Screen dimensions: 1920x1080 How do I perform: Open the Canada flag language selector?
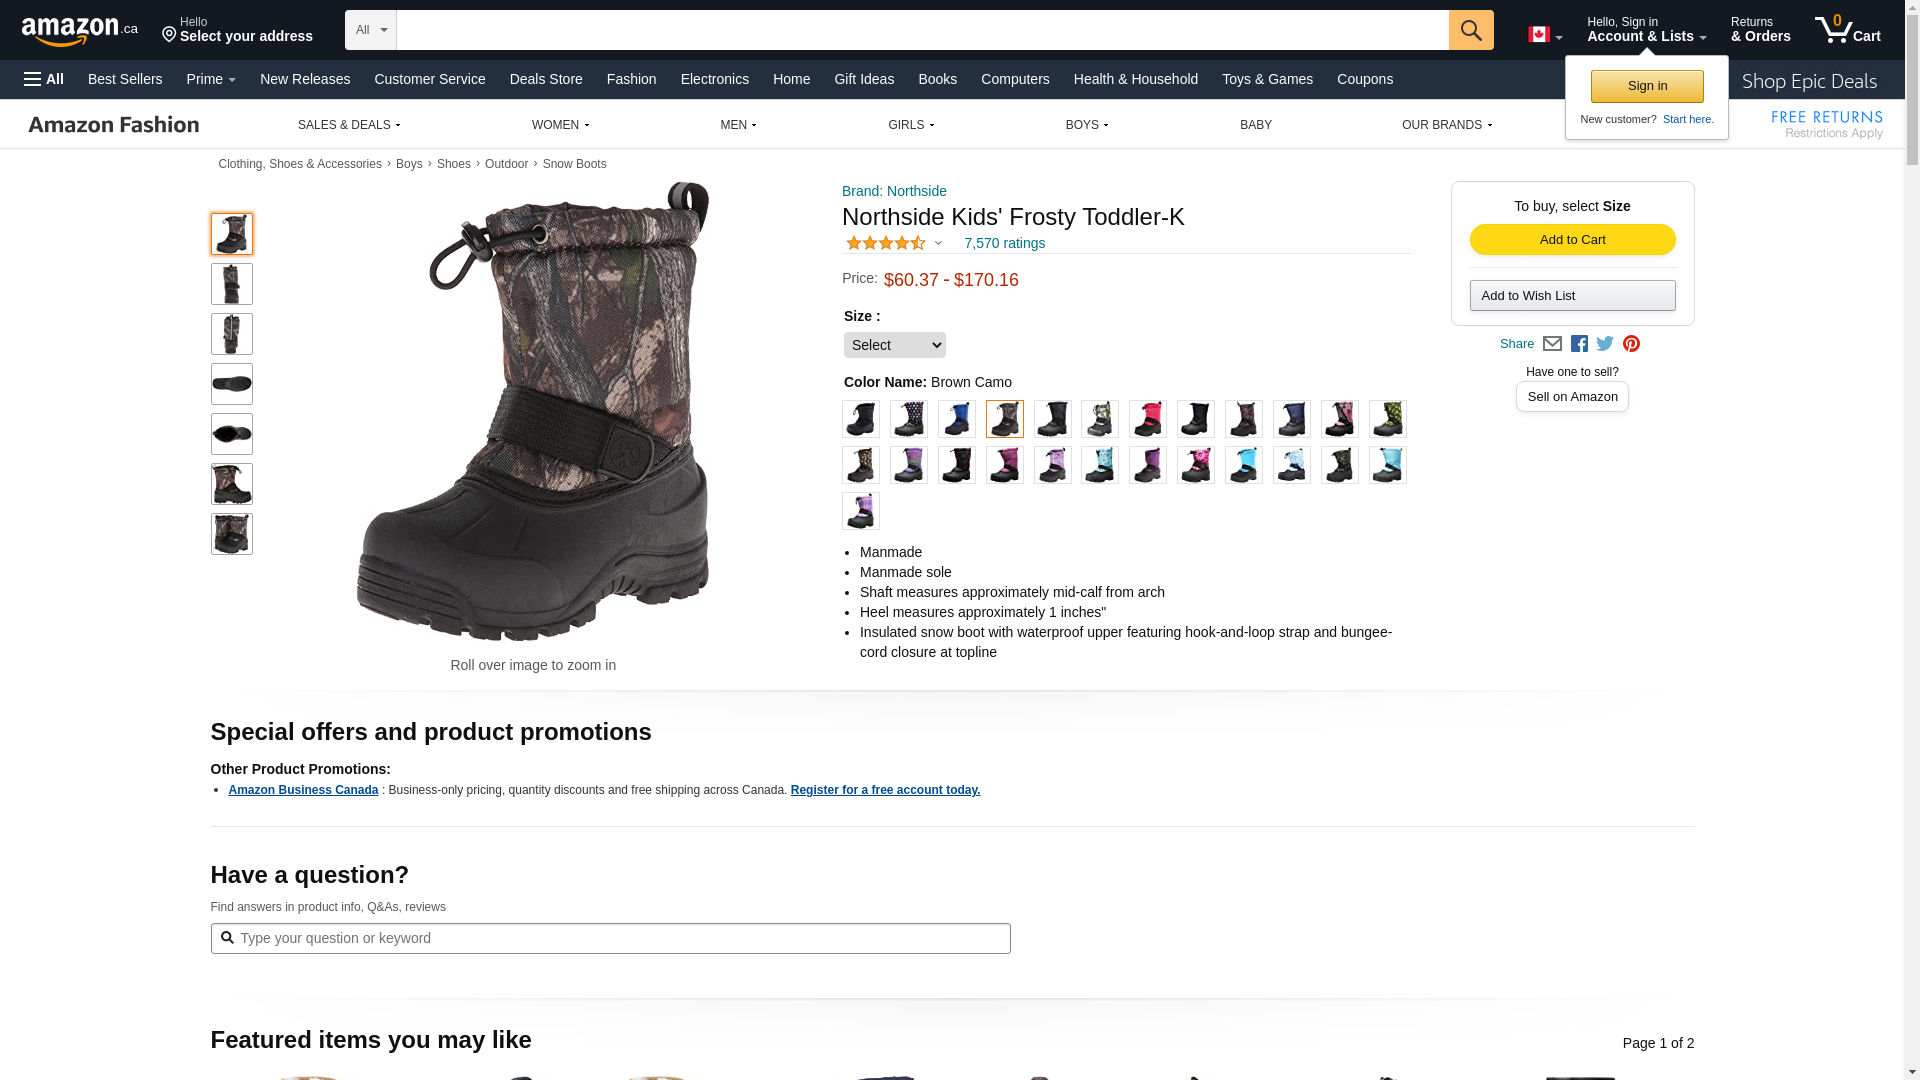(1545, 35)
